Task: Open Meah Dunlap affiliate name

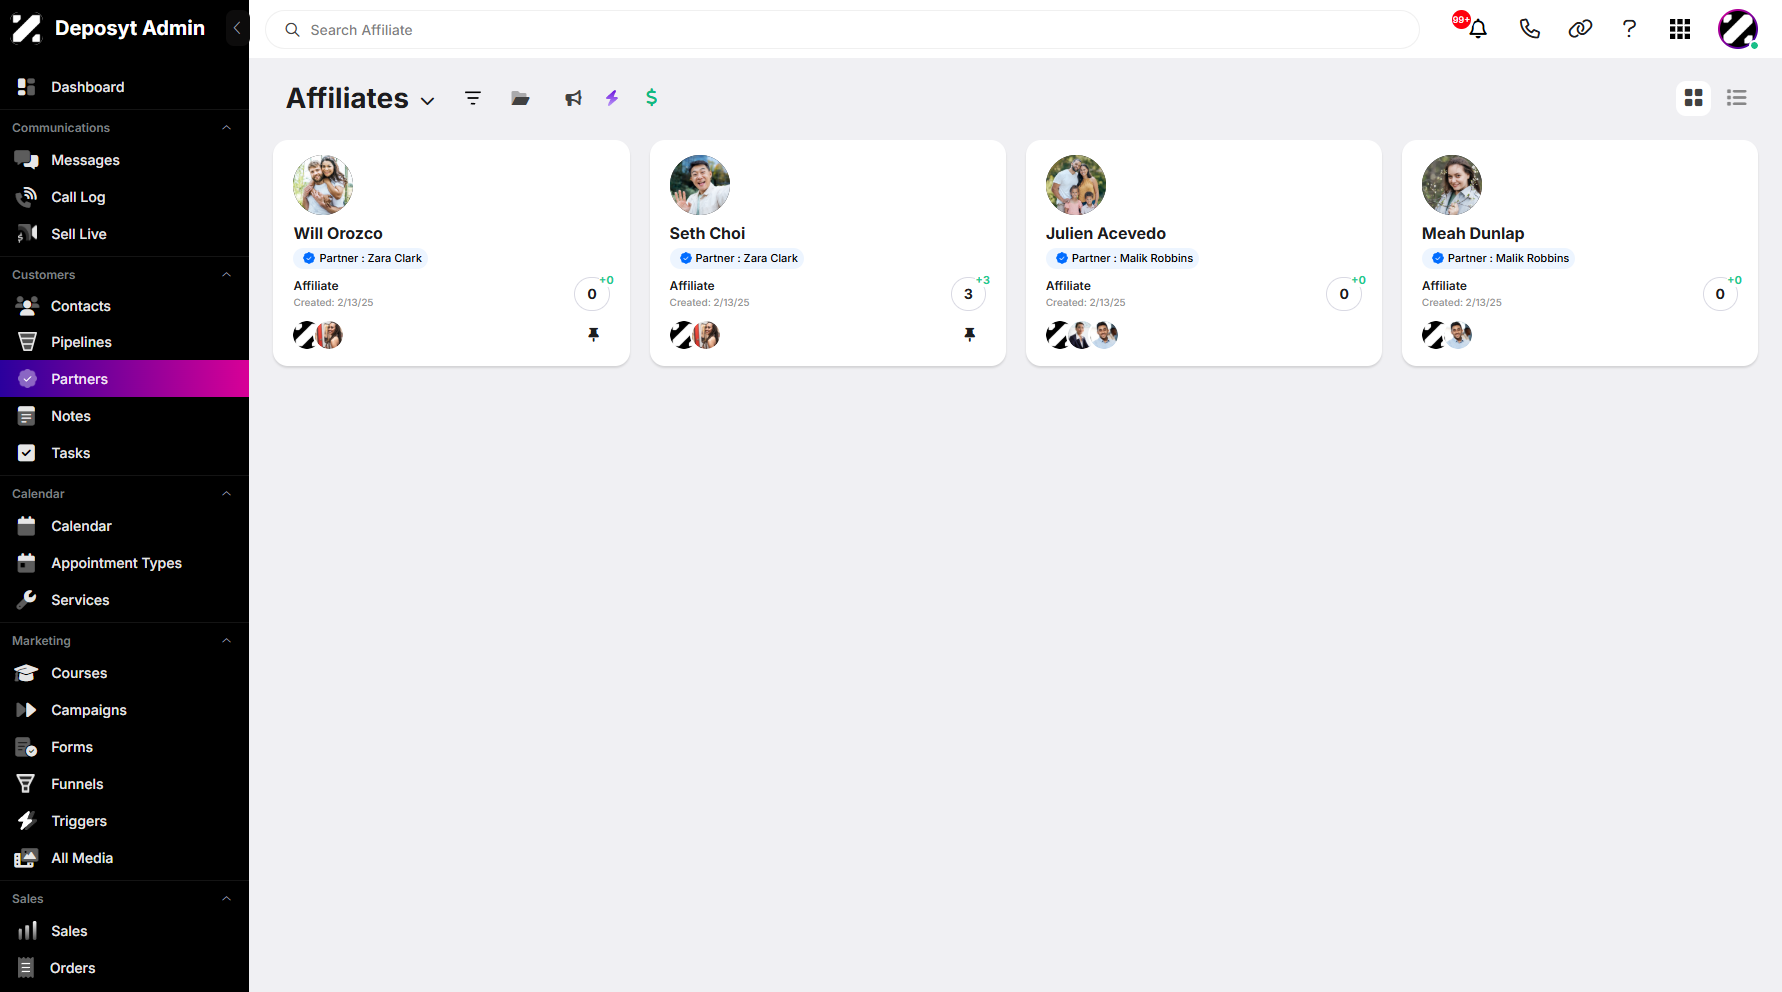Action: pyautogui.click(x=1473, y=233)
